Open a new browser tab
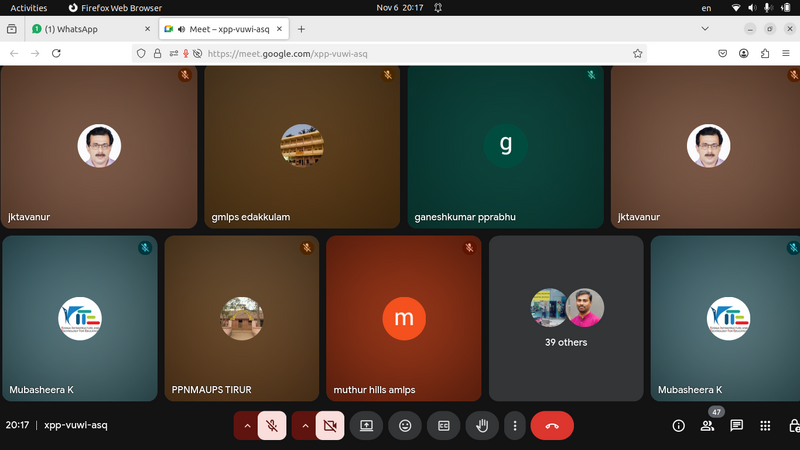800x450 pixels. 301,29
